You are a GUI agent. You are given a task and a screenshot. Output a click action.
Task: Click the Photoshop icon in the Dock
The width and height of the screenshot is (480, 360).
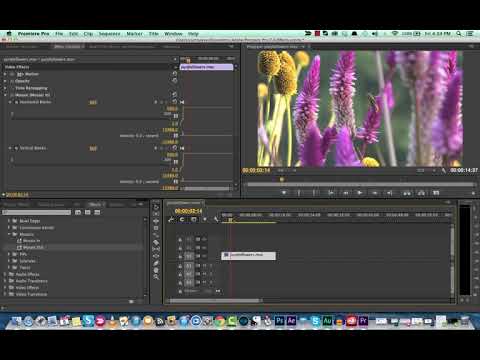coord(279,321)
